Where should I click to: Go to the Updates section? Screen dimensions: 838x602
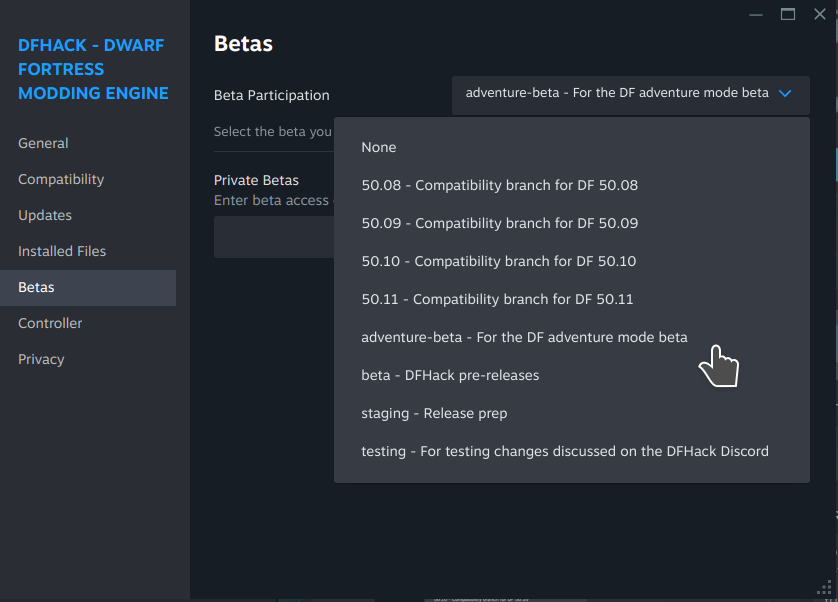[x=45, y=215]
